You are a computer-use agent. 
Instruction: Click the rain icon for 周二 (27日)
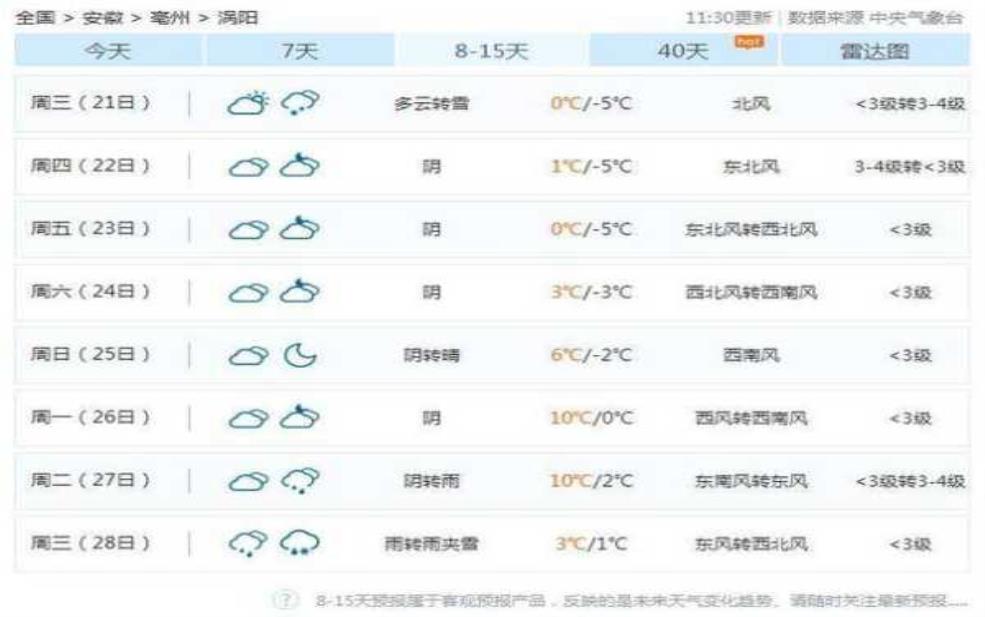299,481
